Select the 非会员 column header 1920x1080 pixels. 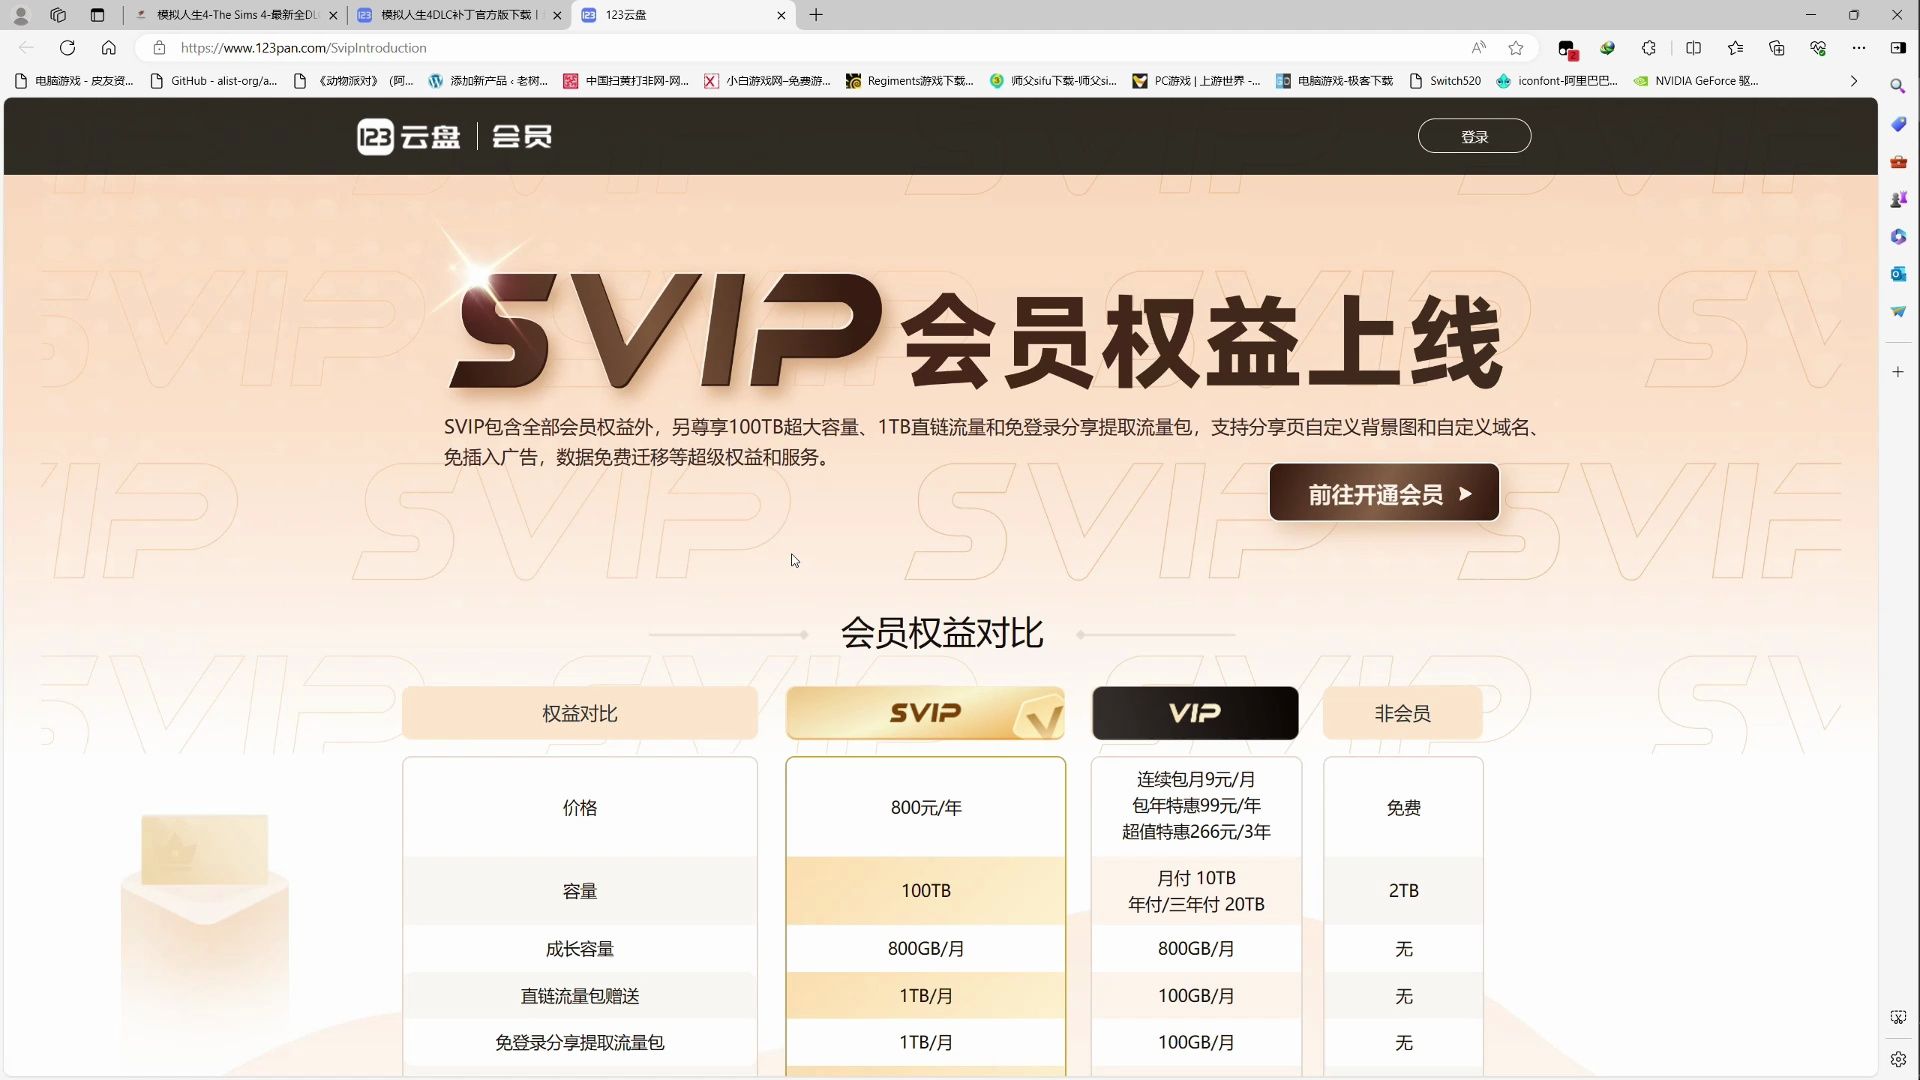(x=1402, y=713)
